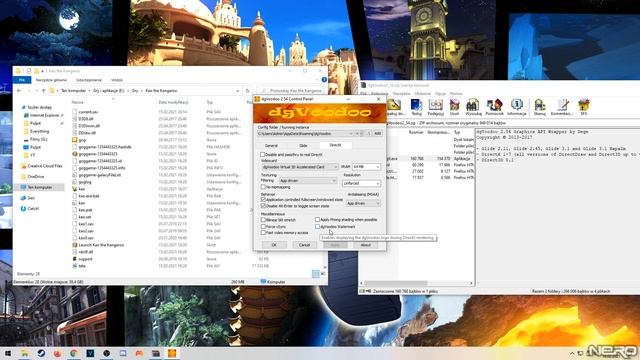Open the Videocard dropdown in dgVoodoo
The image size is (640, 360).
(300, 167)
